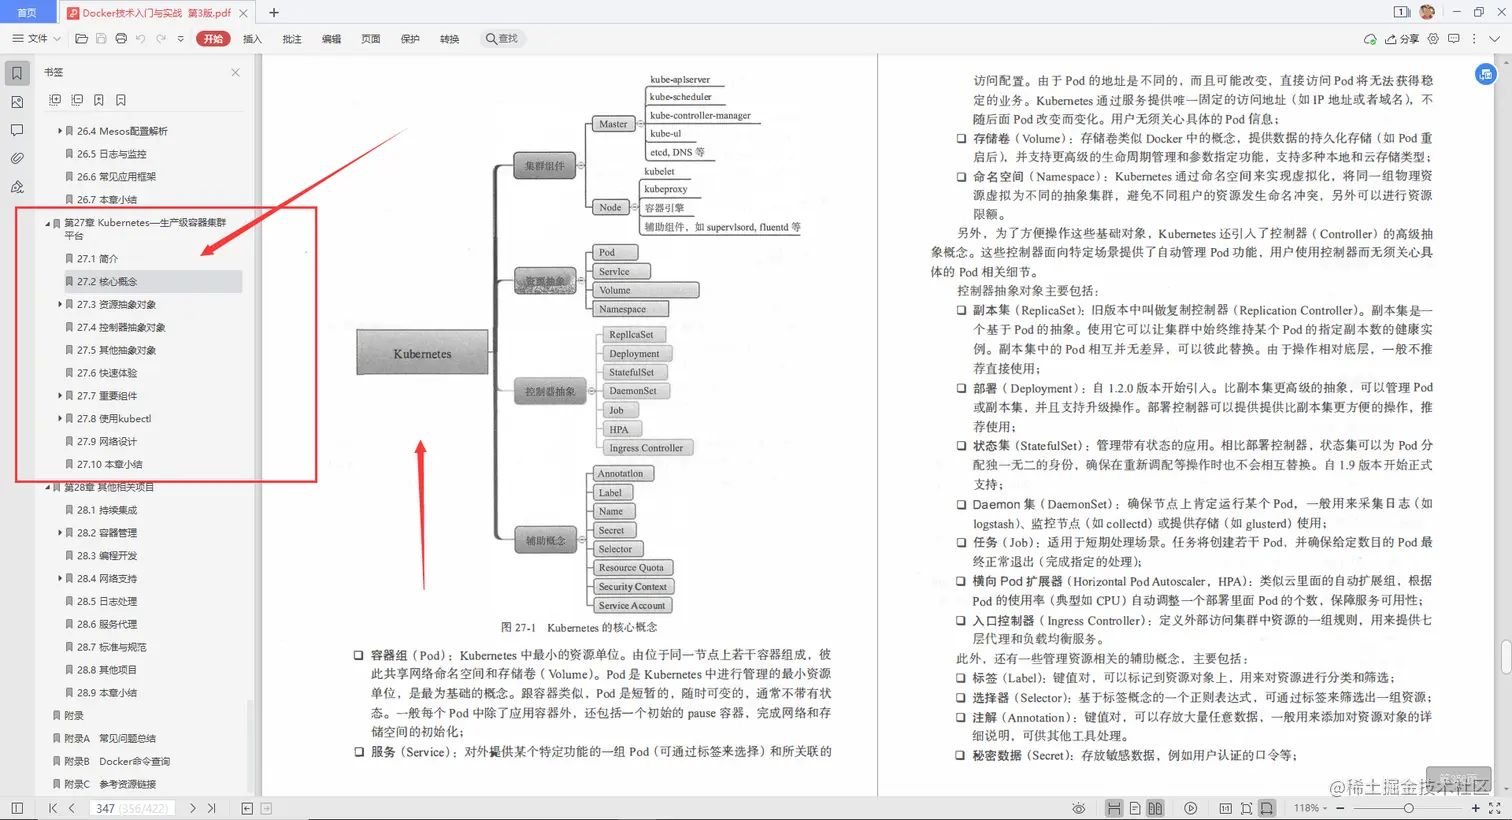Image resolution: width=1512 pixels, height=820 pixels.
Task: Open the 文件 file menu dropdown
Action: [x=36, y=38]
